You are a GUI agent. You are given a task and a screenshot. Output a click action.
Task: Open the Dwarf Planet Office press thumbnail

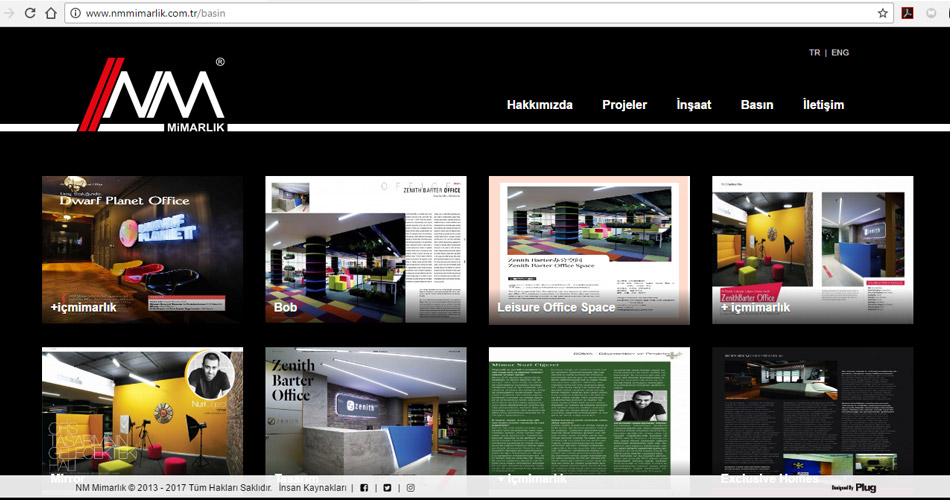click(142, 250)
